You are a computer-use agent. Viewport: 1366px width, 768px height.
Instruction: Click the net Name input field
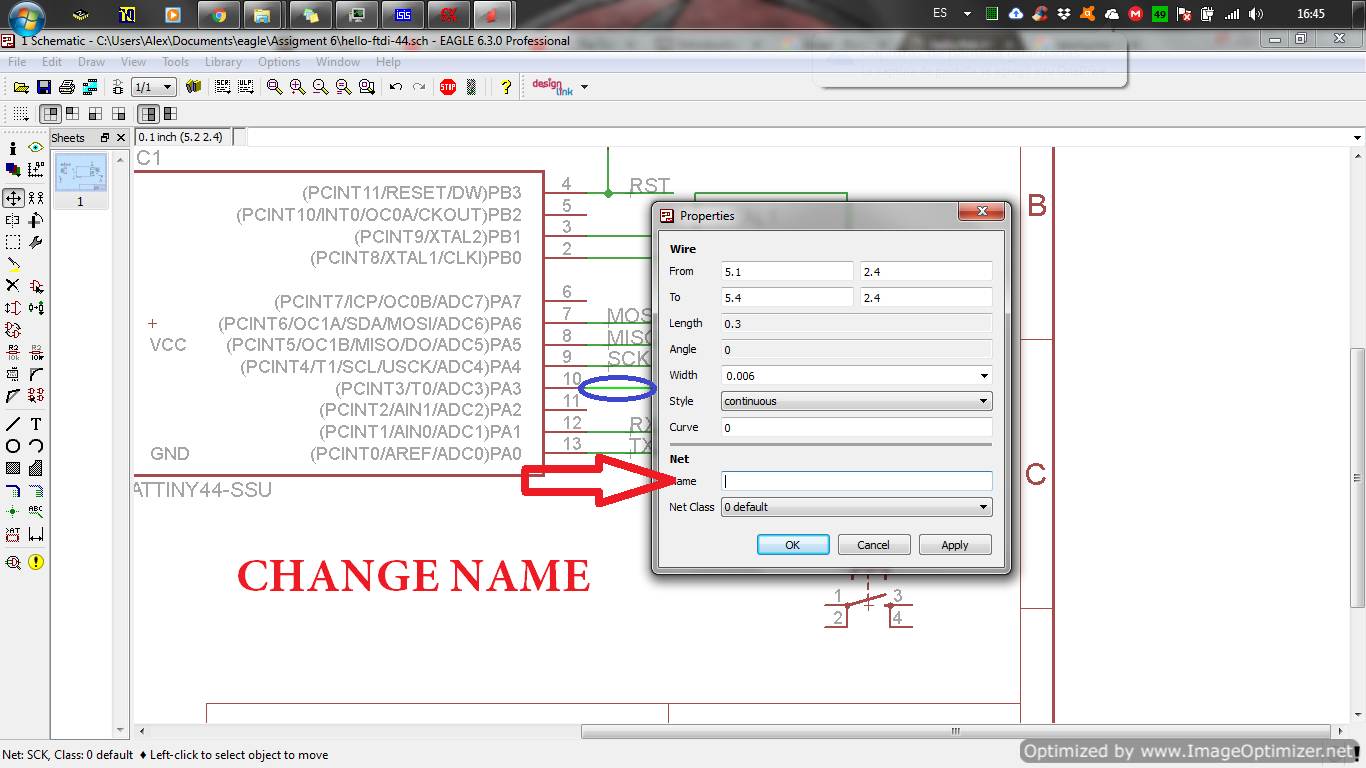[857, 481]
